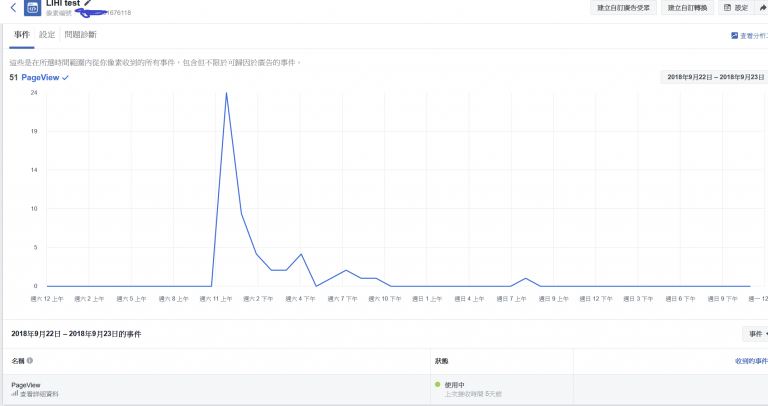Open 設定 button at top right
Viewport: 768px width, 406px height.
(736, 8)
